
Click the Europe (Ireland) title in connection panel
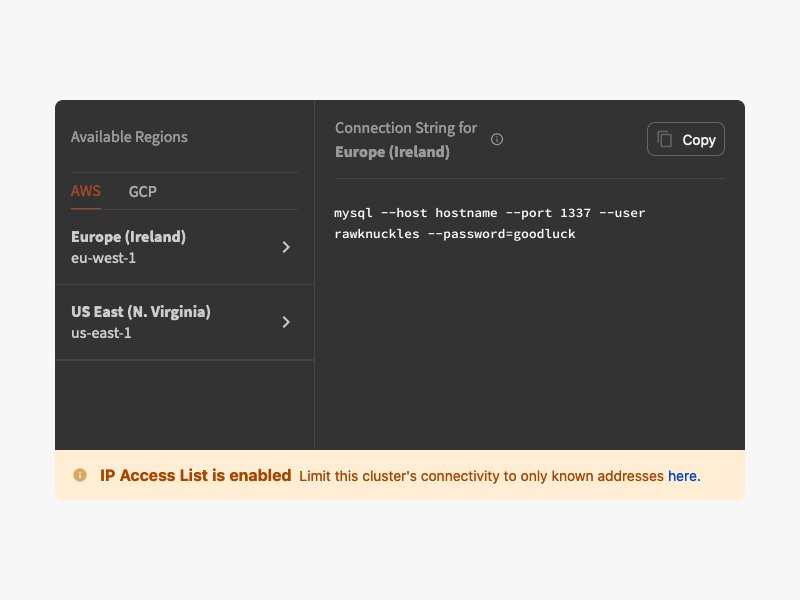click(x=392, y=152)
